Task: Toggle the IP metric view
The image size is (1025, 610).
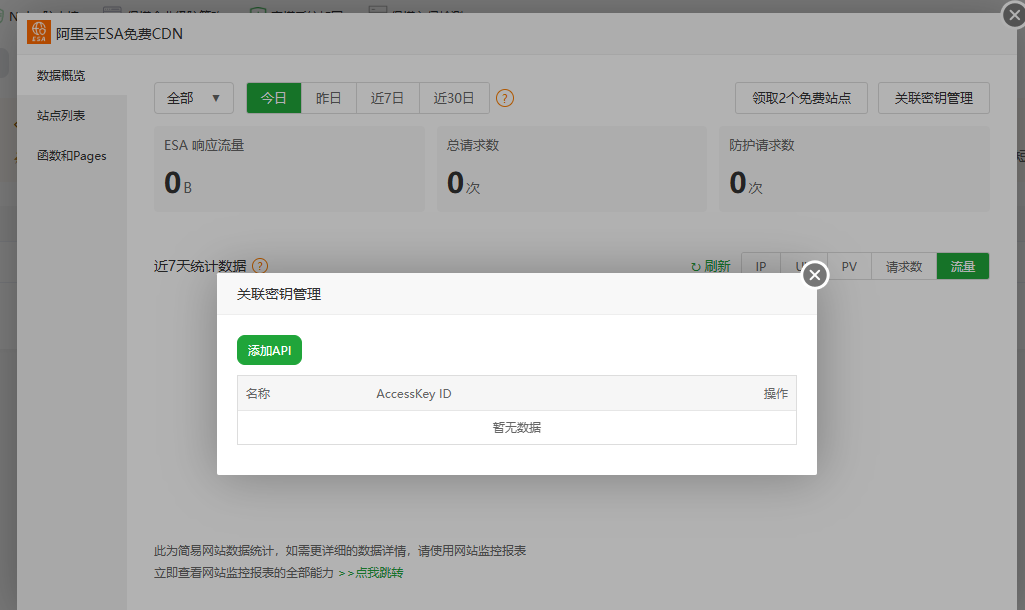Action: (x=760, y=265)
